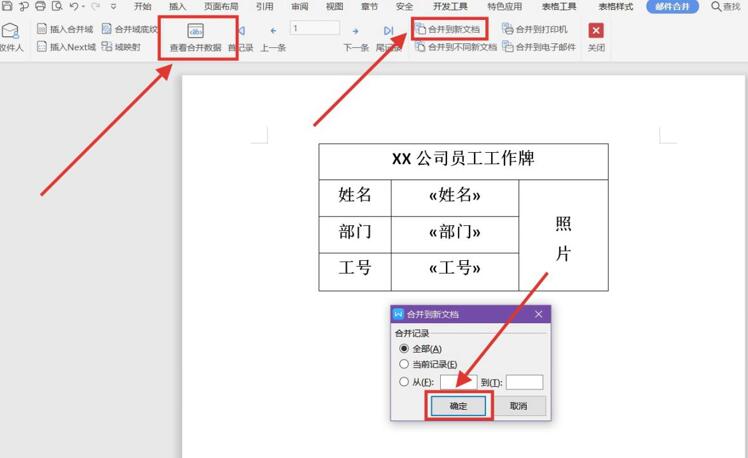This screenshot has height=458, width=748.
Task: Open the 插入 Insert tab
Action: click(177, 7)
